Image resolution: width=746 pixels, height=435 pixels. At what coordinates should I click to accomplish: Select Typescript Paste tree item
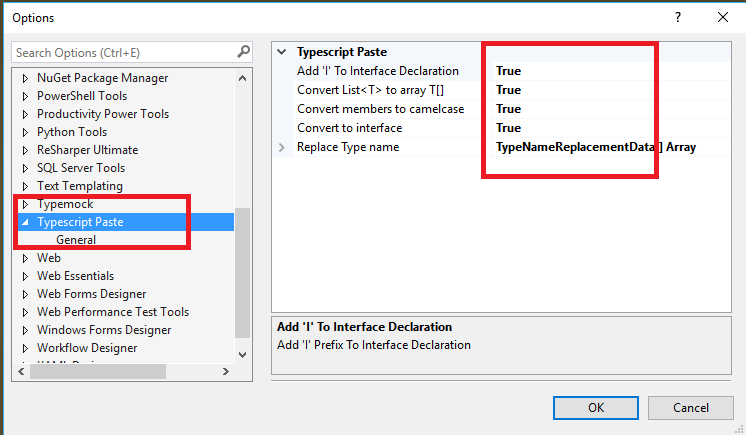[x=80, y=222]
